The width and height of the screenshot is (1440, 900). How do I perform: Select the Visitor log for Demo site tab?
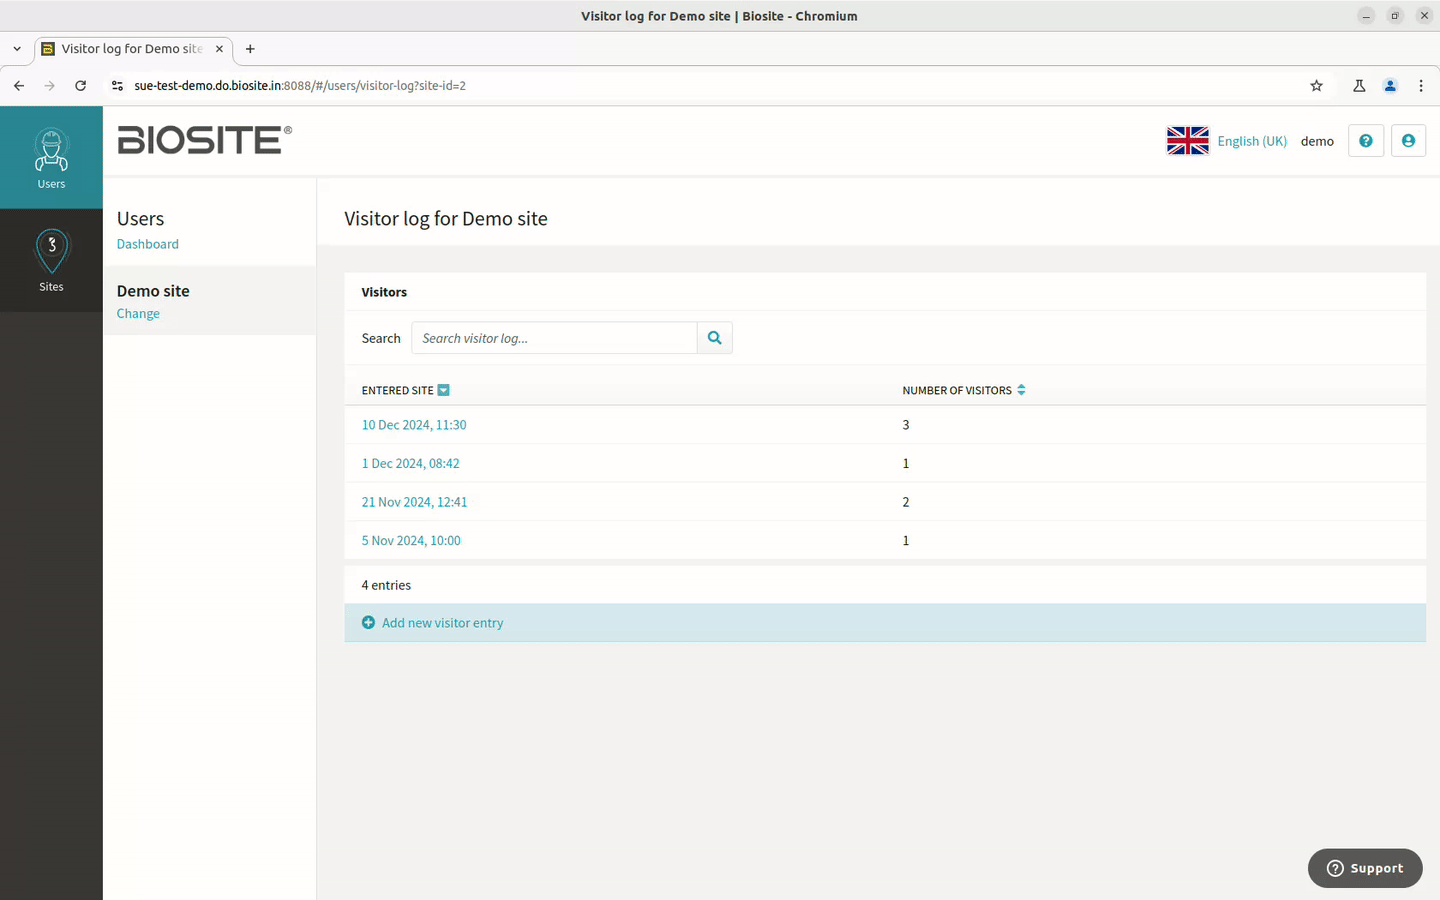coord(134,49)
